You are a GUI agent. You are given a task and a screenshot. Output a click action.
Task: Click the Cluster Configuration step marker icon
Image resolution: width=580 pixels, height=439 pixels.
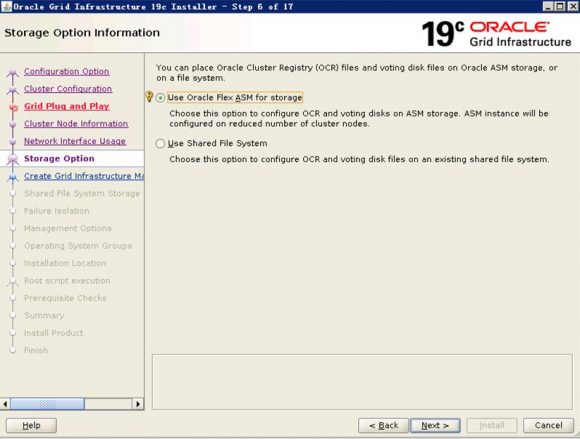[x=13, y=90]
